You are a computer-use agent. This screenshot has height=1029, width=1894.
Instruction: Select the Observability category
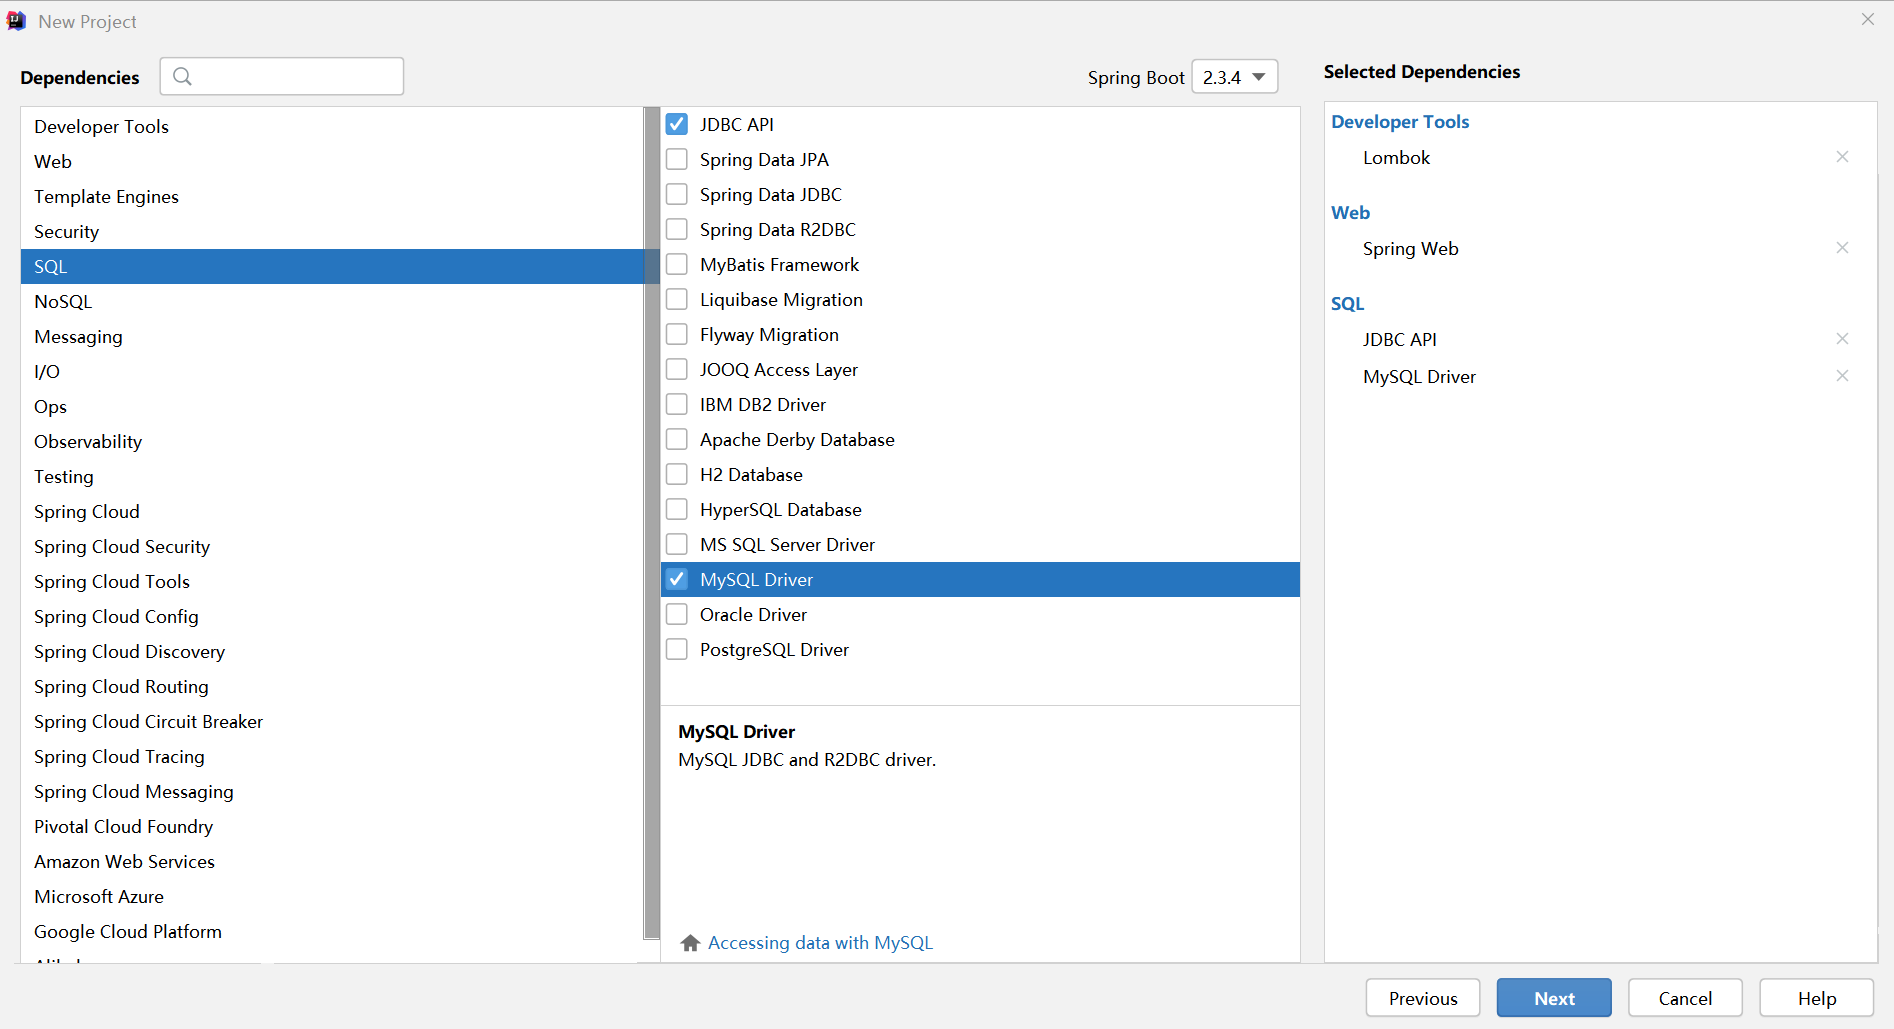pos(332,441)
